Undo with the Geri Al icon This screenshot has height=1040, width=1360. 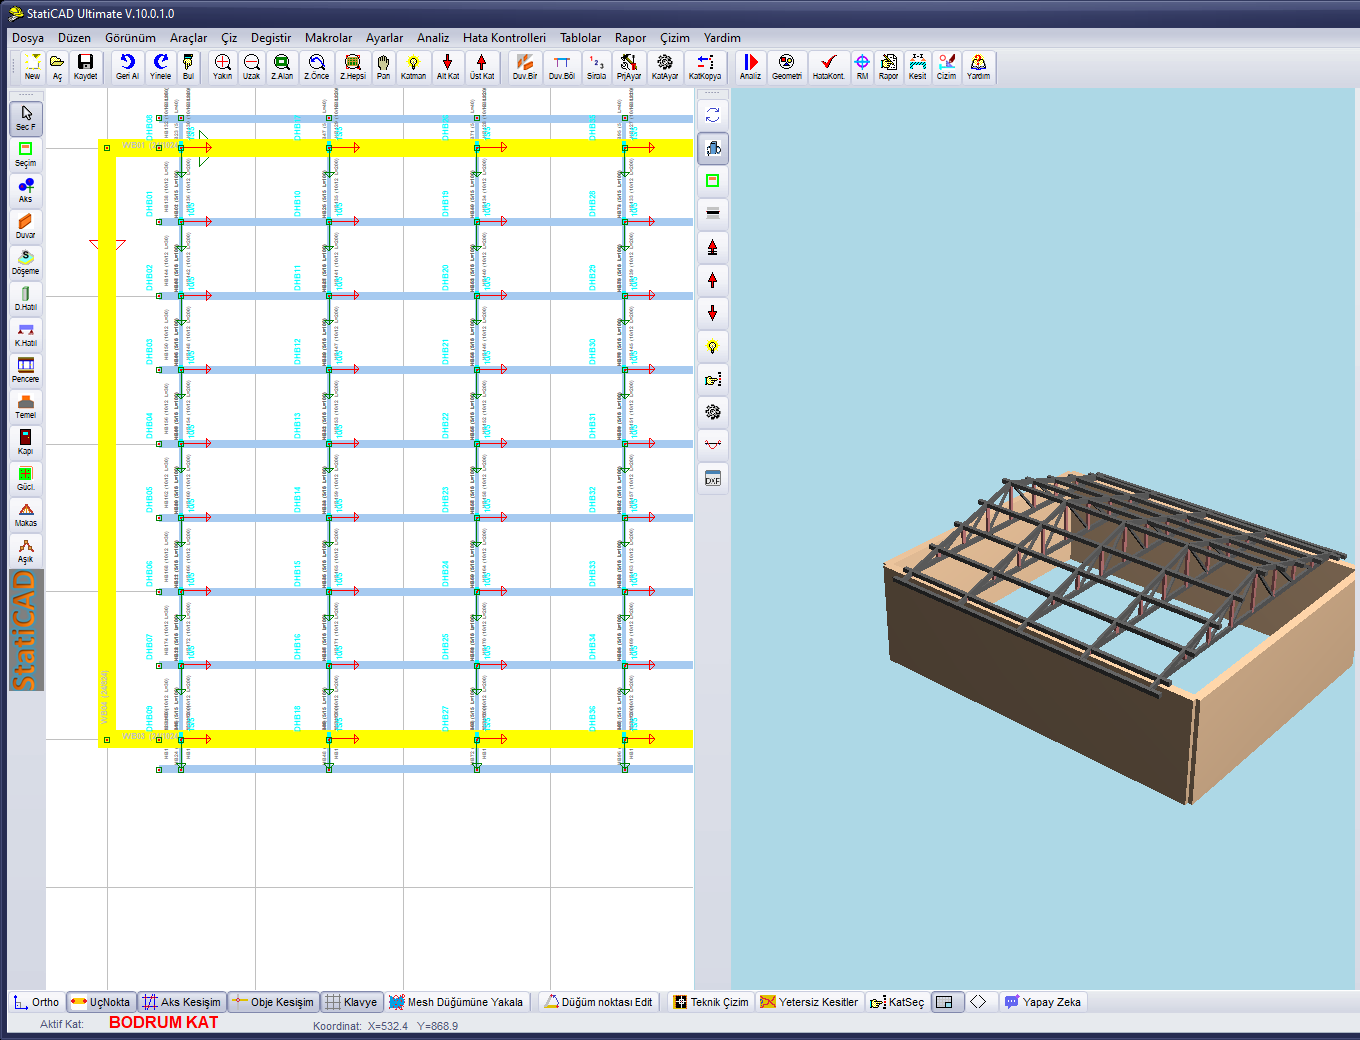(x=127, y=67)
